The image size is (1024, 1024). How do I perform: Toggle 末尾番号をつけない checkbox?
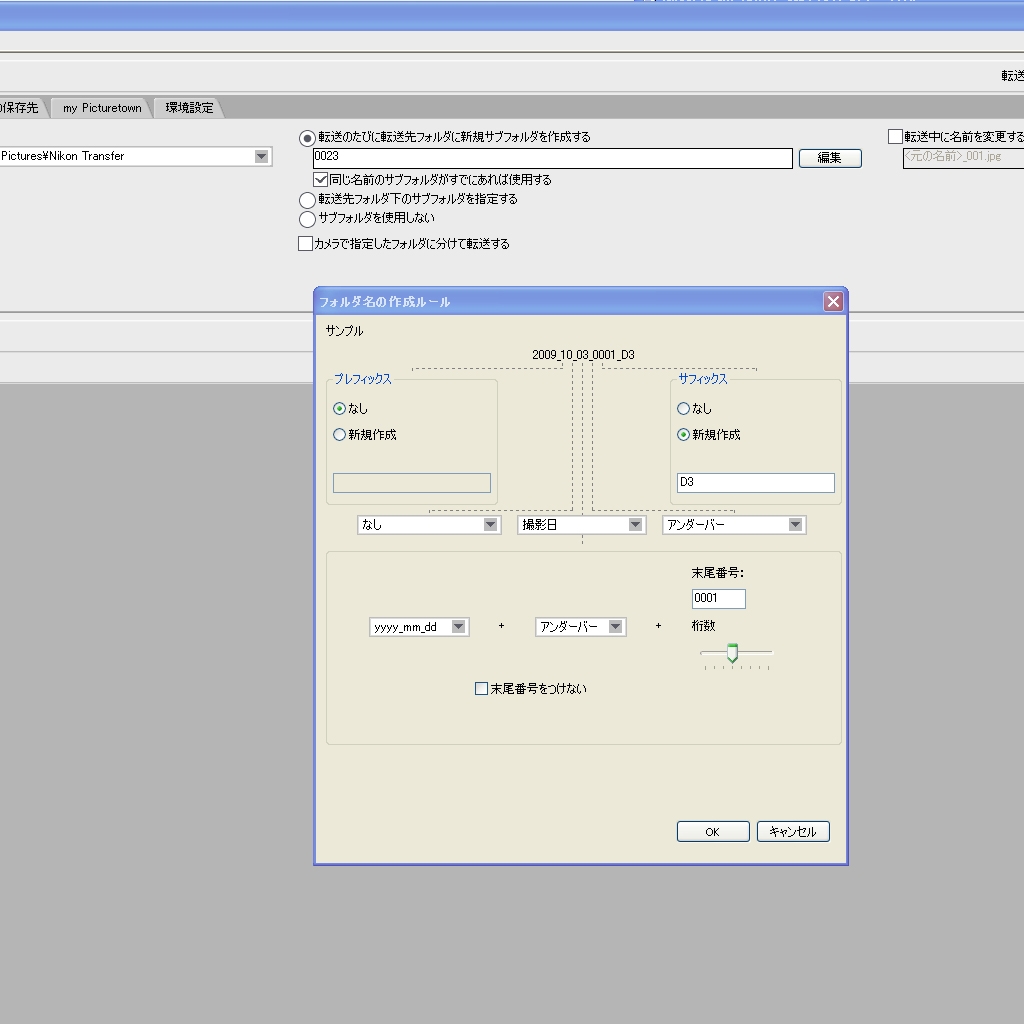482,688
